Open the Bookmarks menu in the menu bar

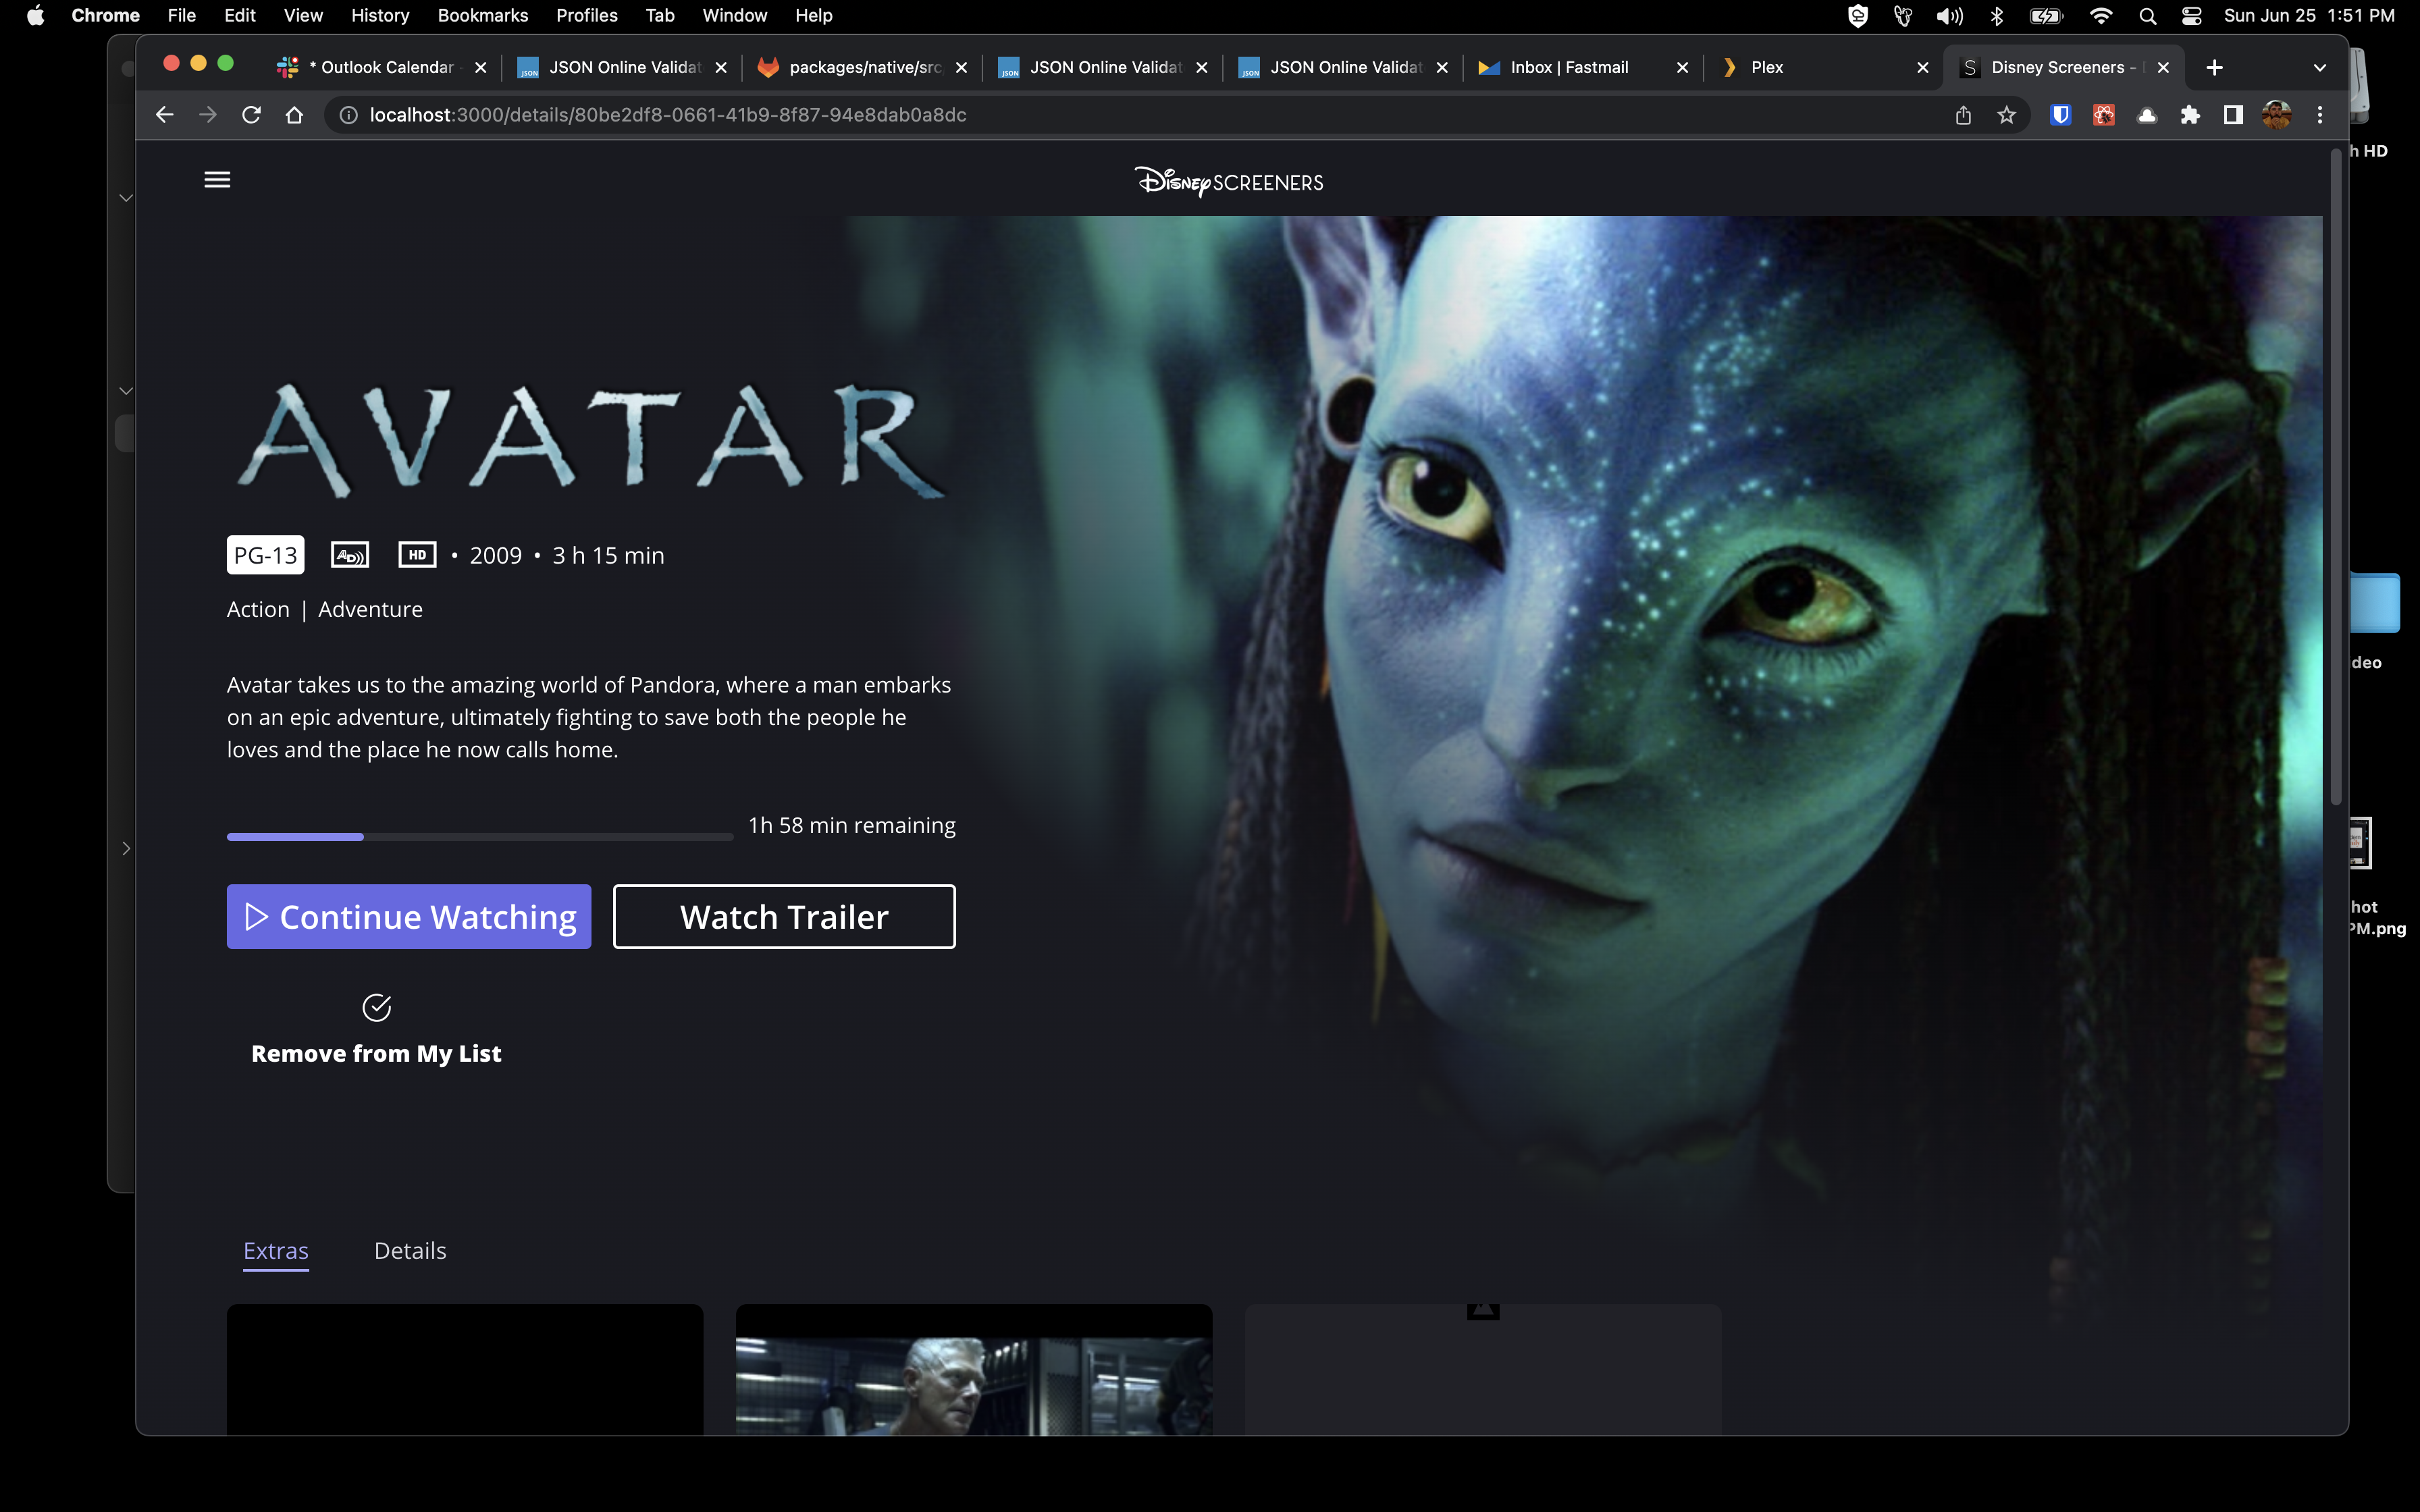483,15
